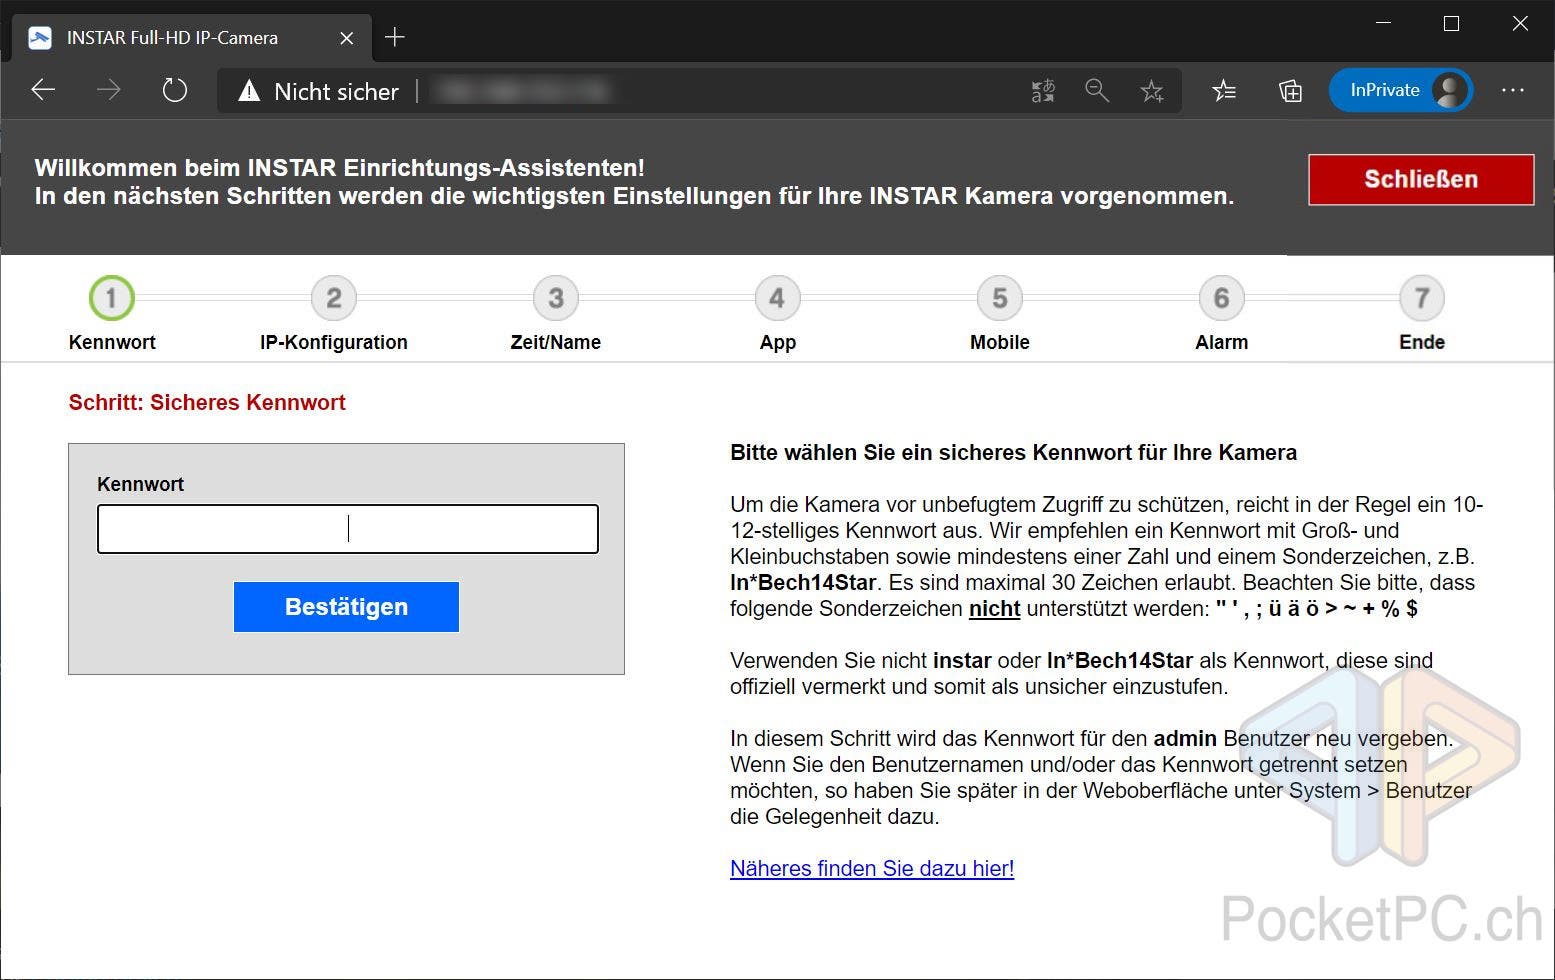Open the 'Näheres finden Sie dazu hier!' link
The height and width of the screenshot is (980, 1555).
(872, 868)
